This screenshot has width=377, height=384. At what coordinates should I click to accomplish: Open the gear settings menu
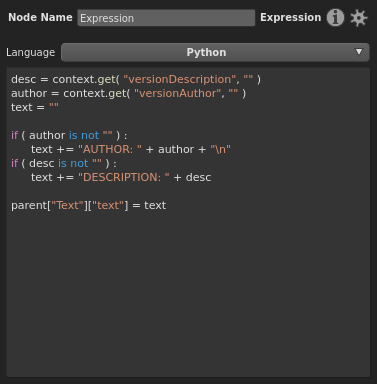click(359, 18)
